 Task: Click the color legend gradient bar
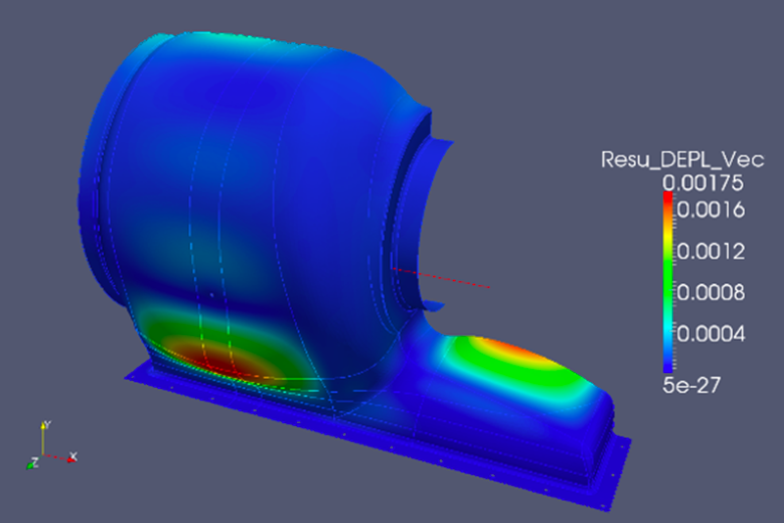coord(668,282)
